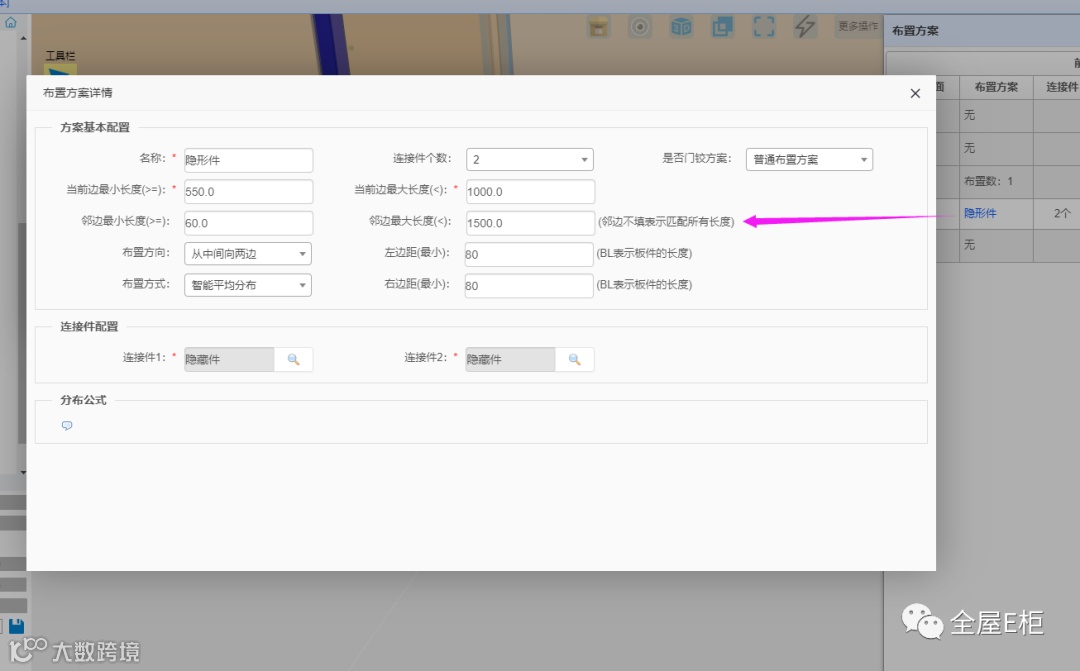Viewport: 1080px width, 671px height.
Task: Open the 是否门铰方案 dropdown
Action: pyautogui.click(x=809, y=160)
